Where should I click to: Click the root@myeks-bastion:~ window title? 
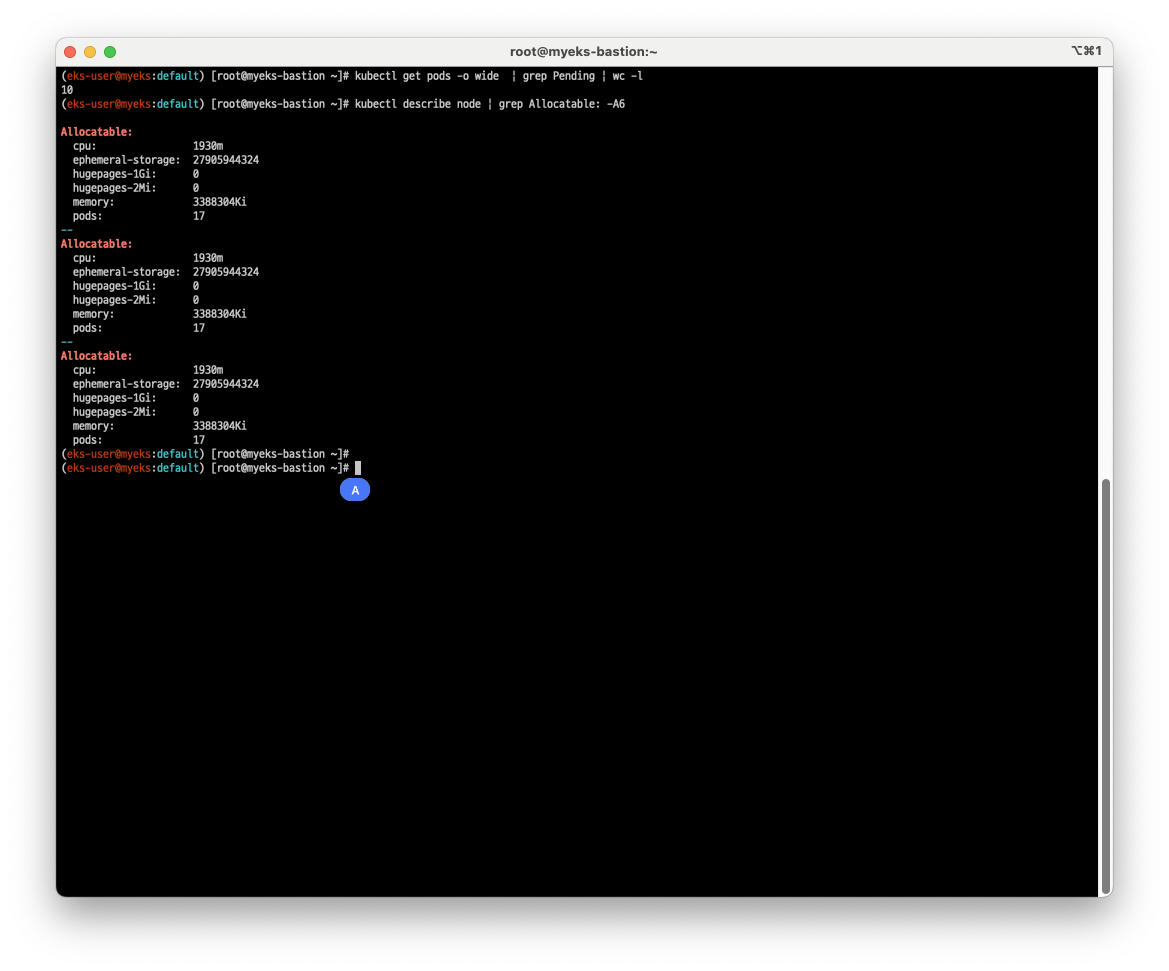(x=584, y=51)
